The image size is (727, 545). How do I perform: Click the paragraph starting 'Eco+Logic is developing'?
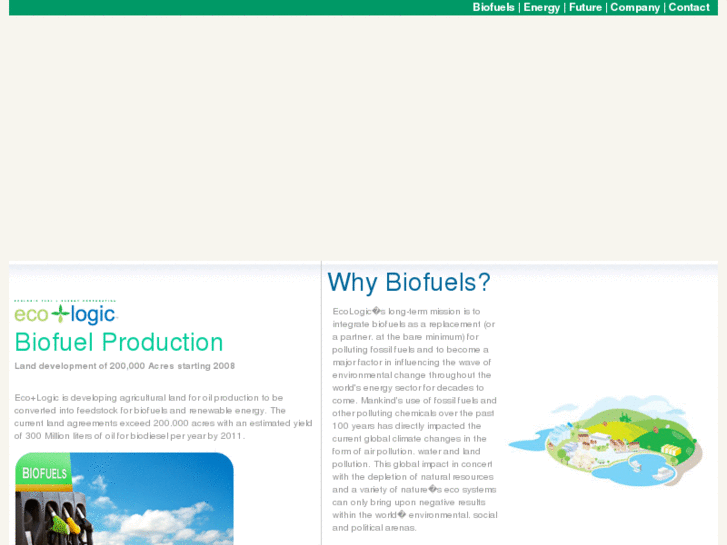pos(163,417)
